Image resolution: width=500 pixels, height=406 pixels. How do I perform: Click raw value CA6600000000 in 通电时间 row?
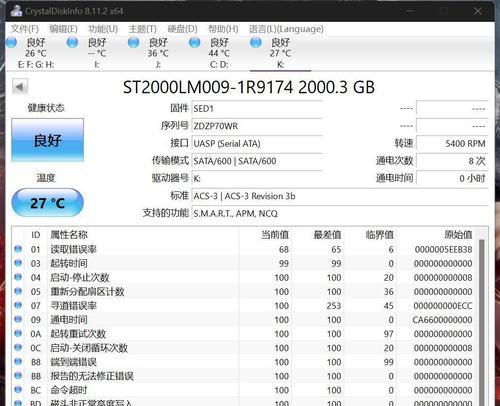[442, 320]
